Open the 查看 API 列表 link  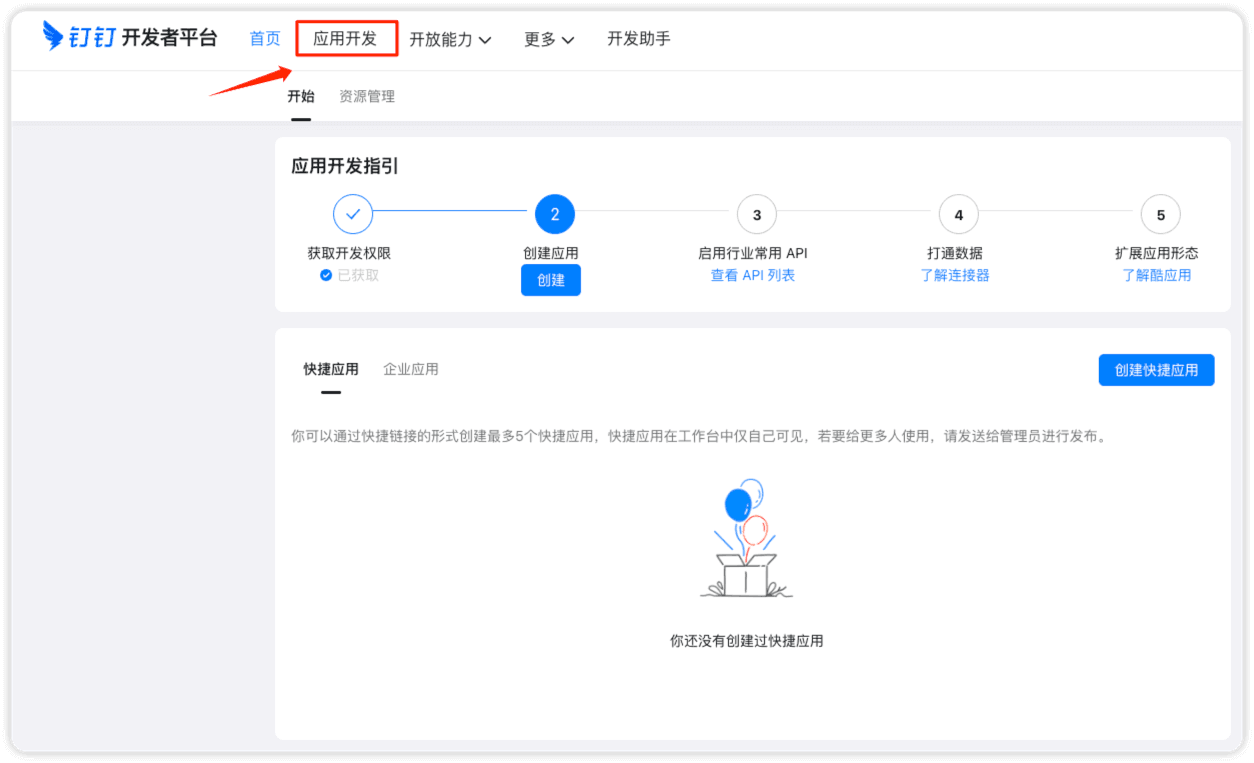tap(753, 275)
